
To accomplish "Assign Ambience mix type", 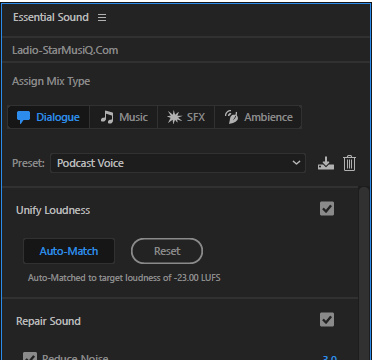I will coord(258,117).
